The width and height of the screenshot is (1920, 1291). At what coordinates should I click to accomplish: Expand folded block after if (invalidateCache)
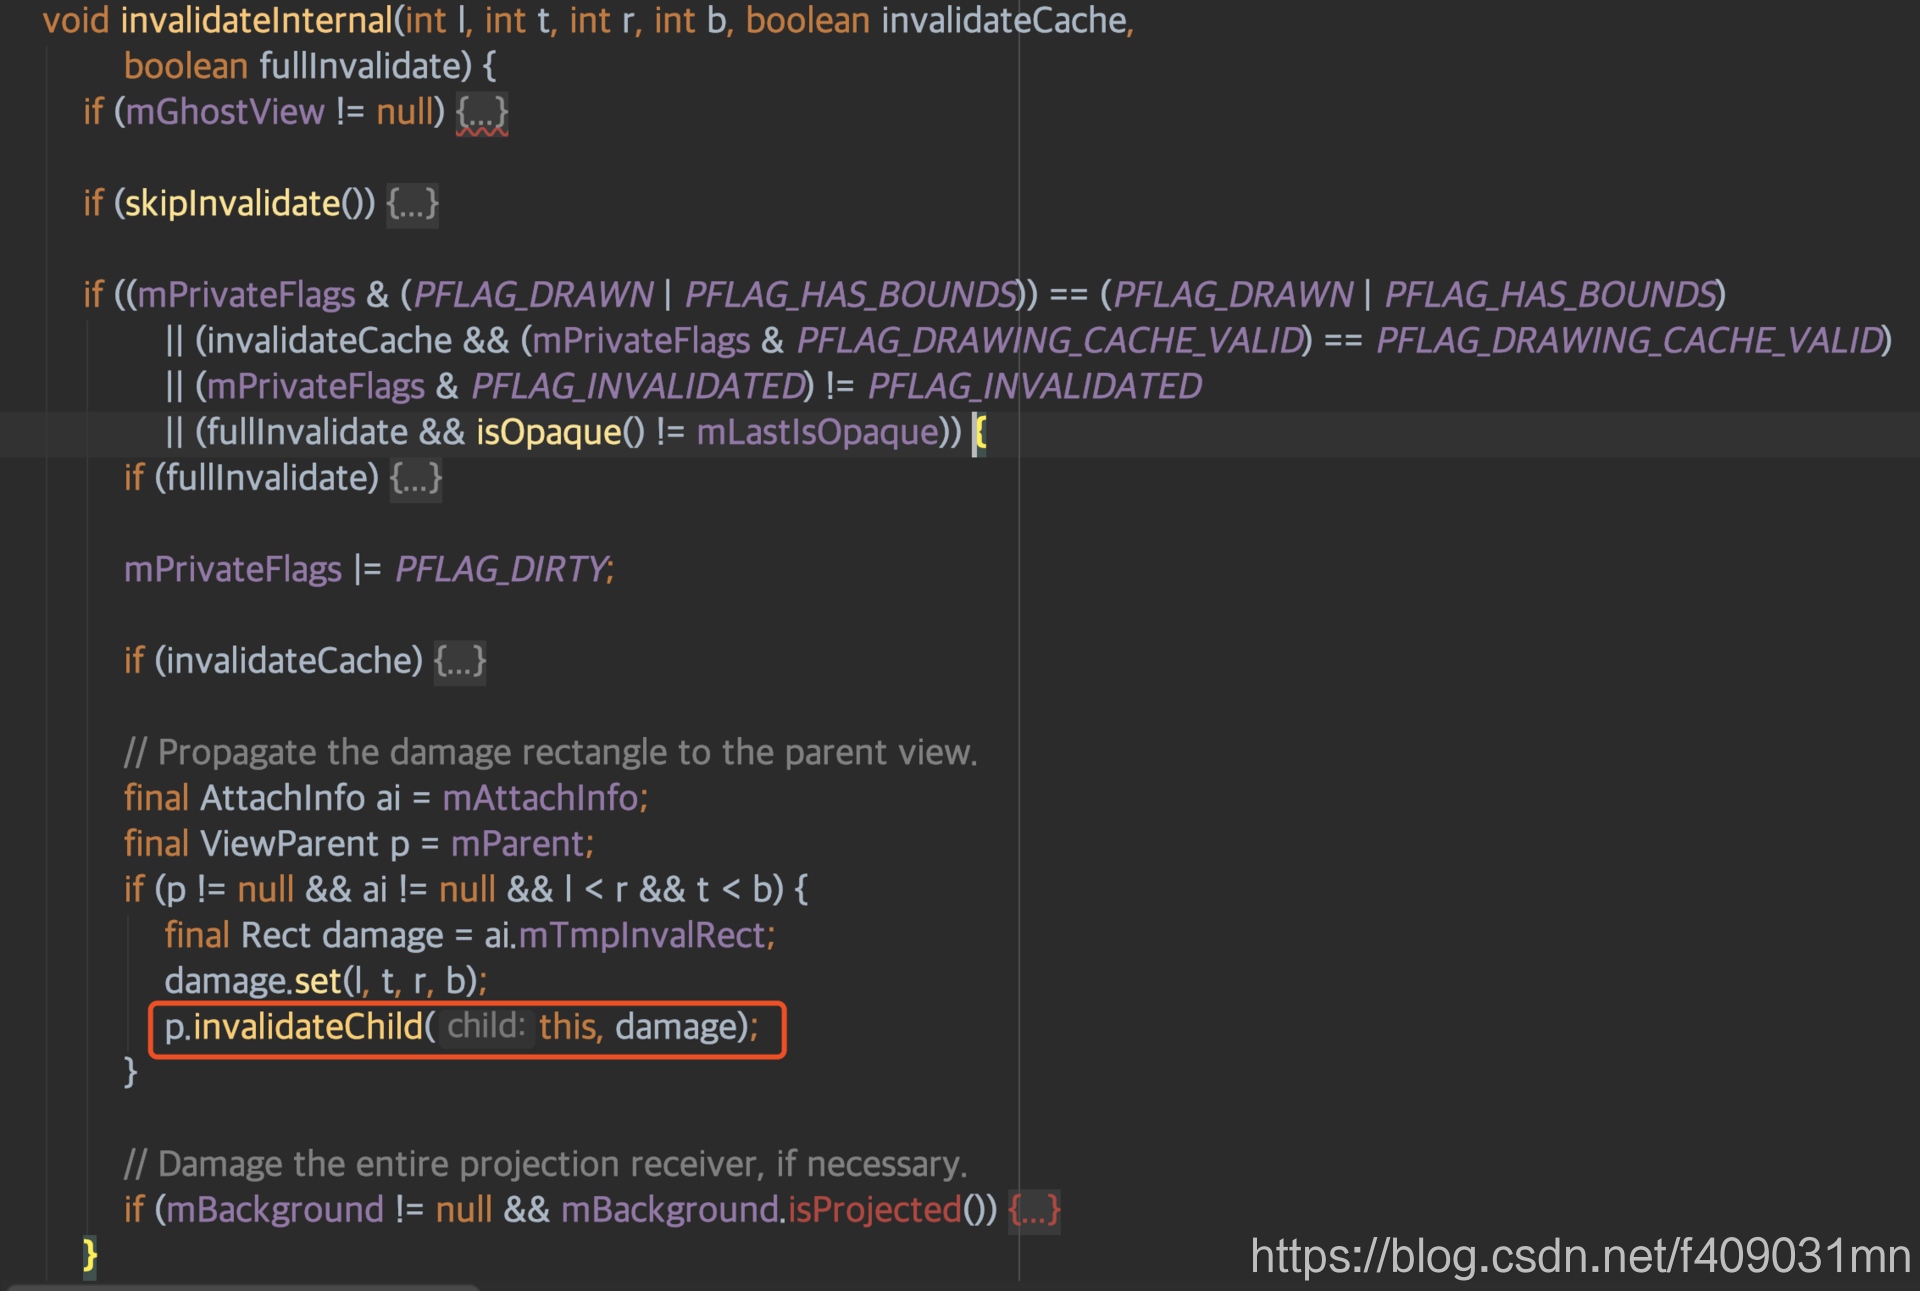(460, 661)
